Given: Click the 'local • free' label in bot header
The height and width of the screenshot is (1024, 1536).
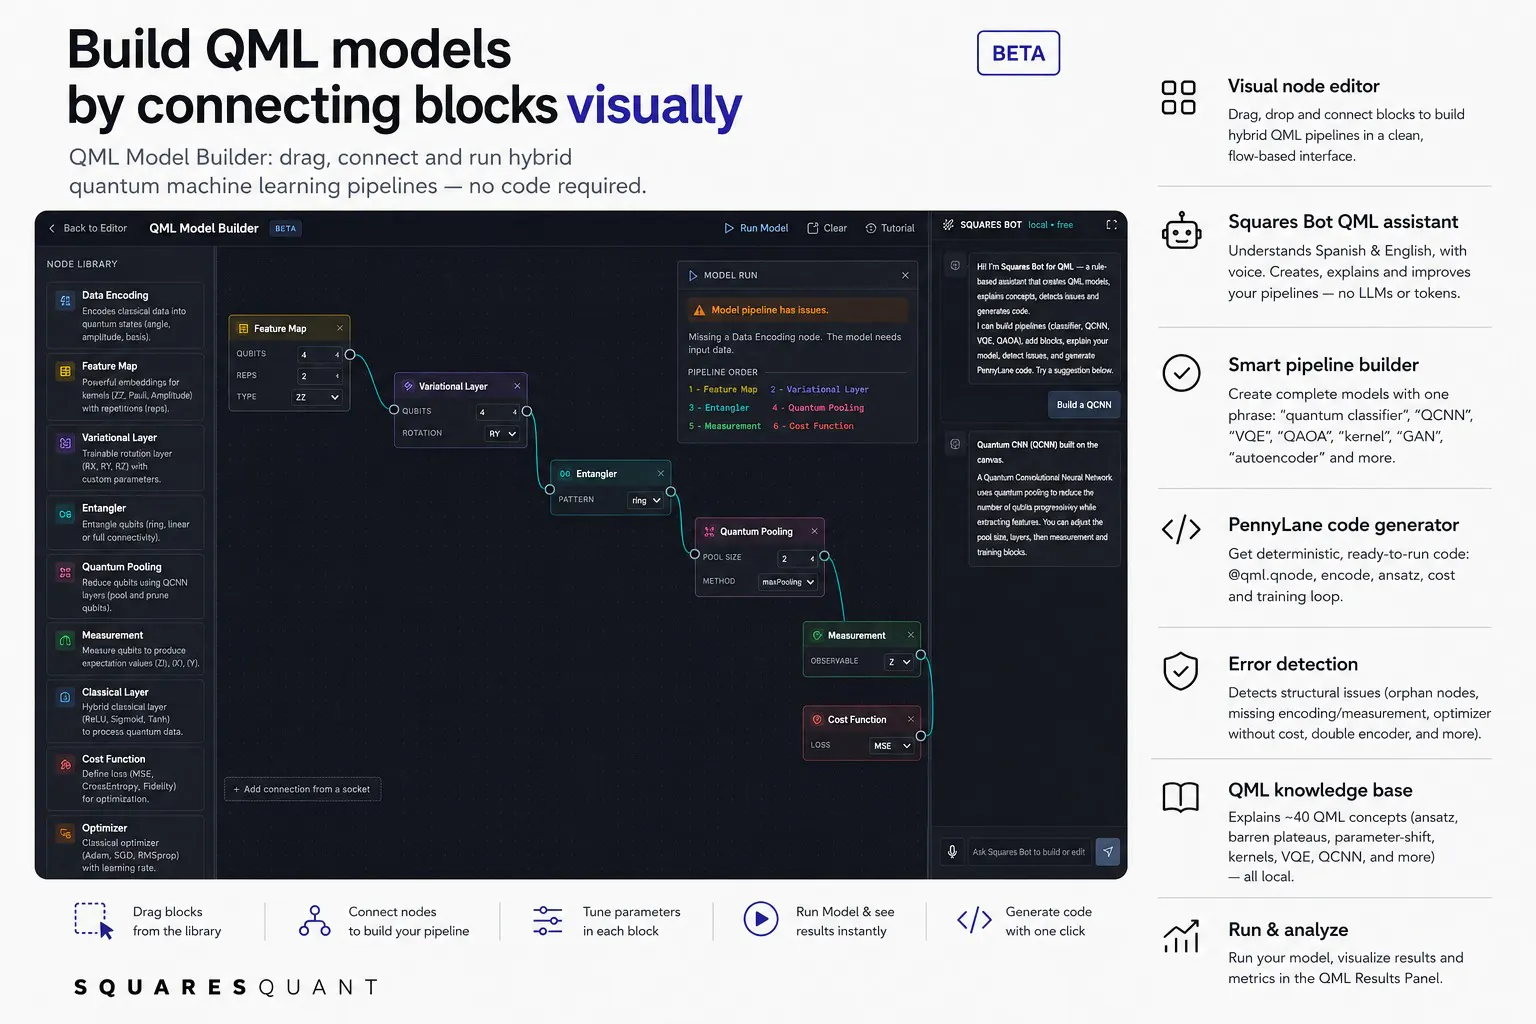Looking at the screenshot, I should [1050, 225].
